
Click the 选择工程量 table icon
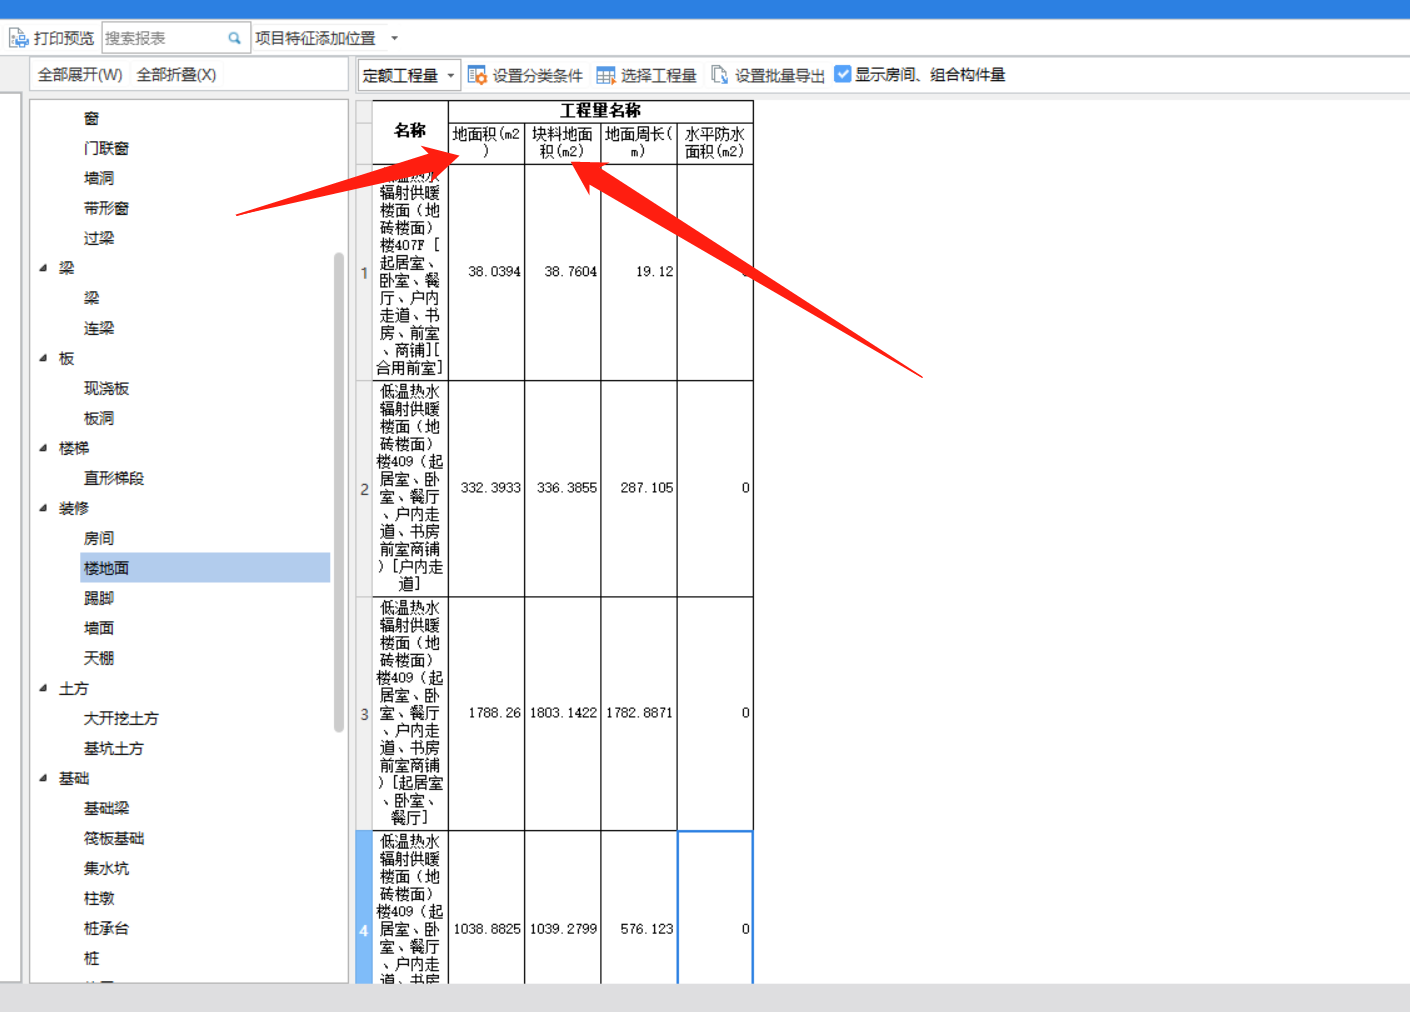tap(605, 75)
